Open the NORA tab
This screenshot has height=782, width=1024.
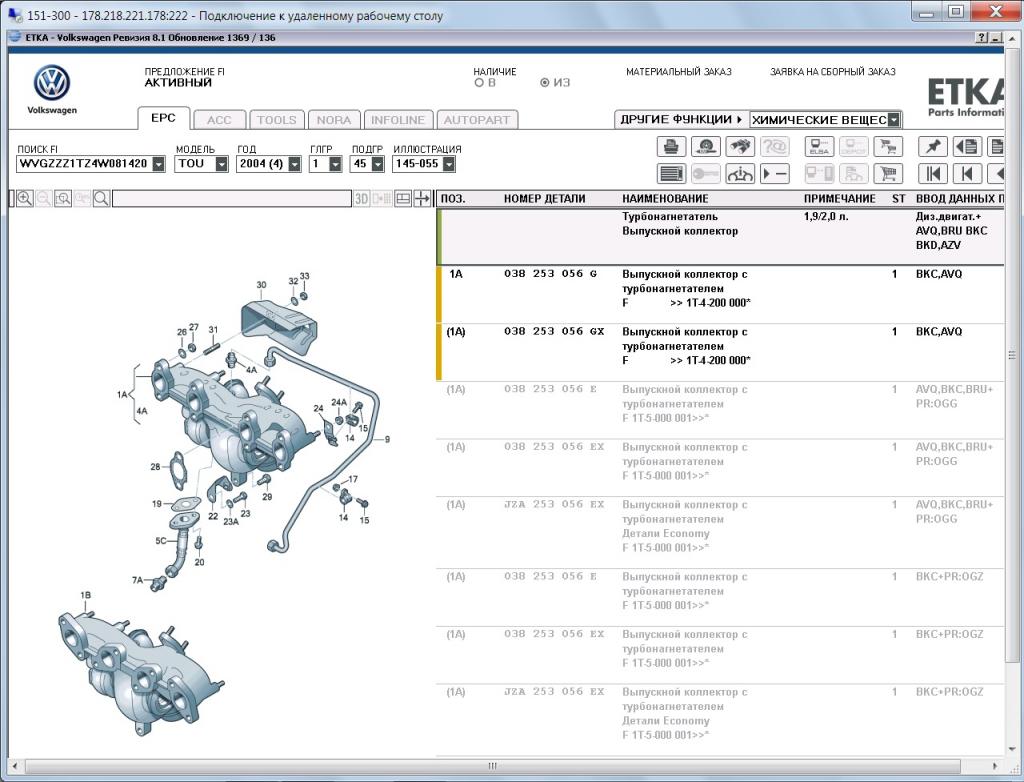tap(334, 120)
